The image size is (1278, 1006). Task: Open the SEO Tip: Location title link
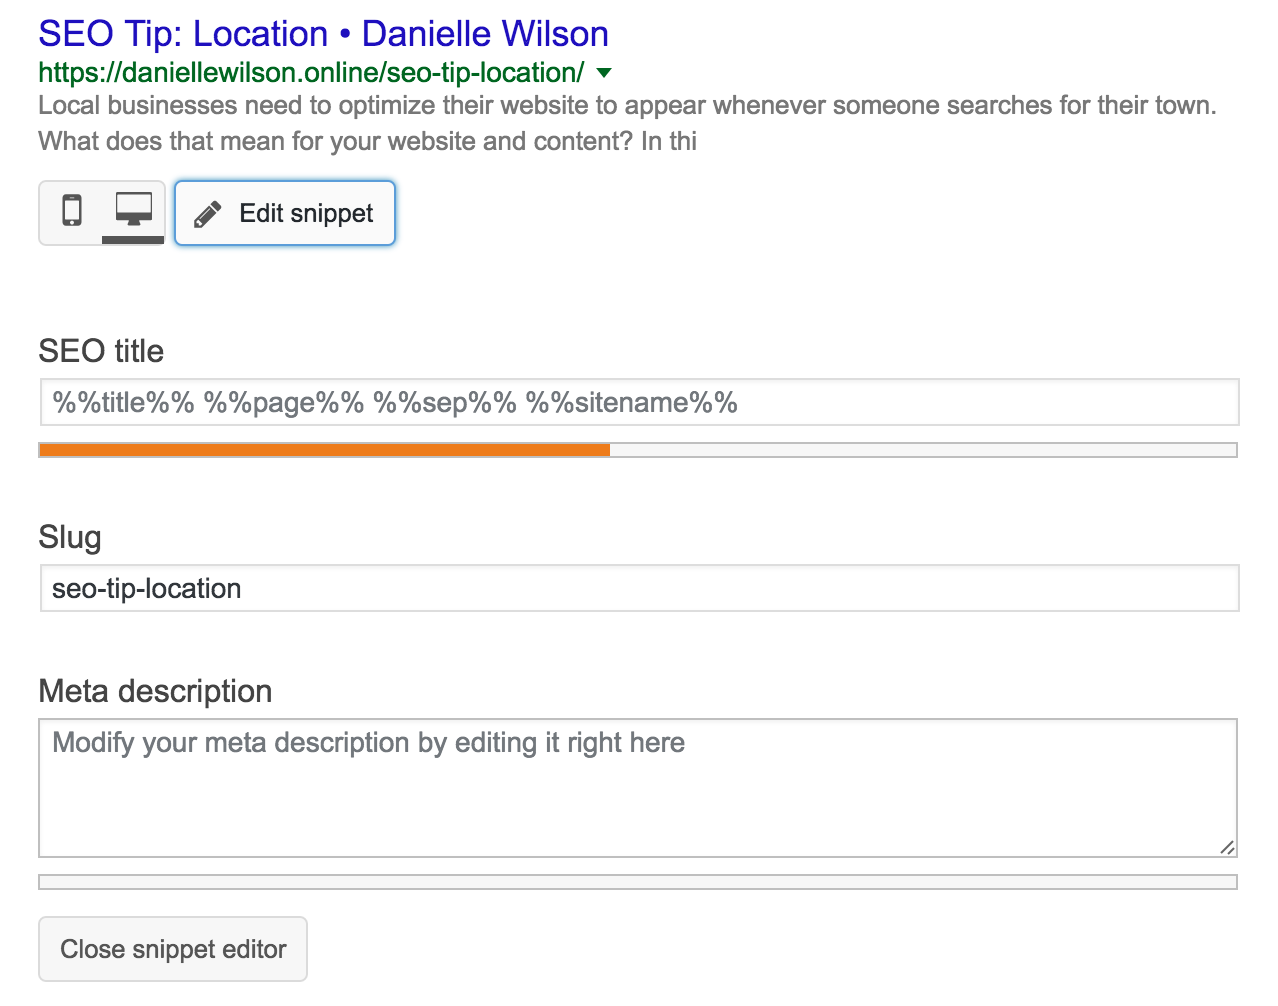coord(323,33)
